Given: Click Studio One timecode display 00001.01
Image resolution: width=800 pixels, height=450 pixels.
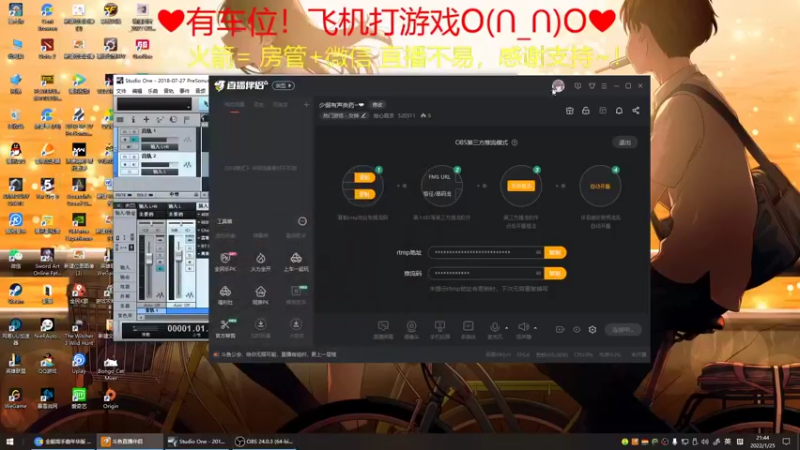Looking at the screenshot, I should [x=187, y=329].
